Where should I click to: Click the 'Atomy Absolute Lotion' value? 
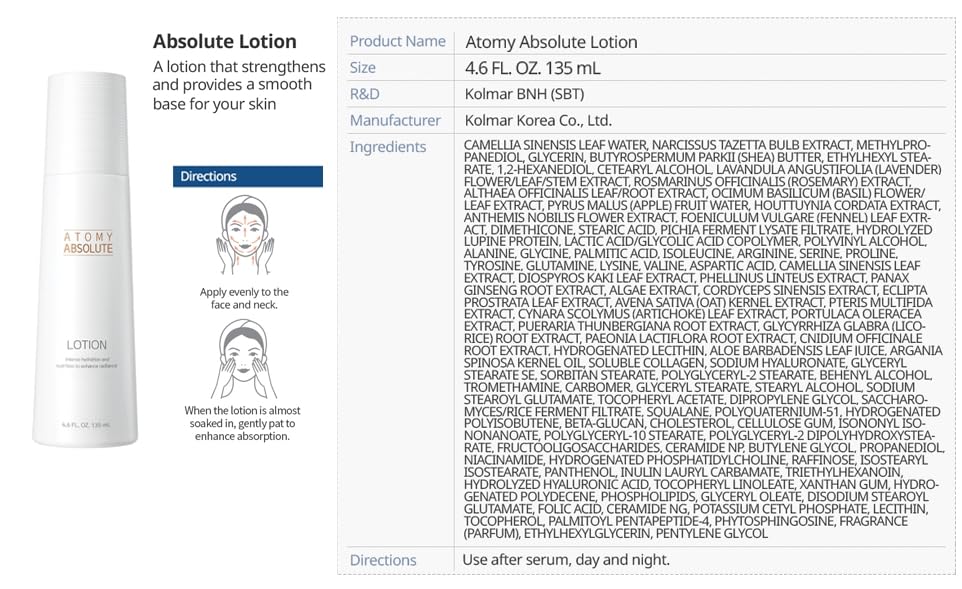click(x=551, y=42)
